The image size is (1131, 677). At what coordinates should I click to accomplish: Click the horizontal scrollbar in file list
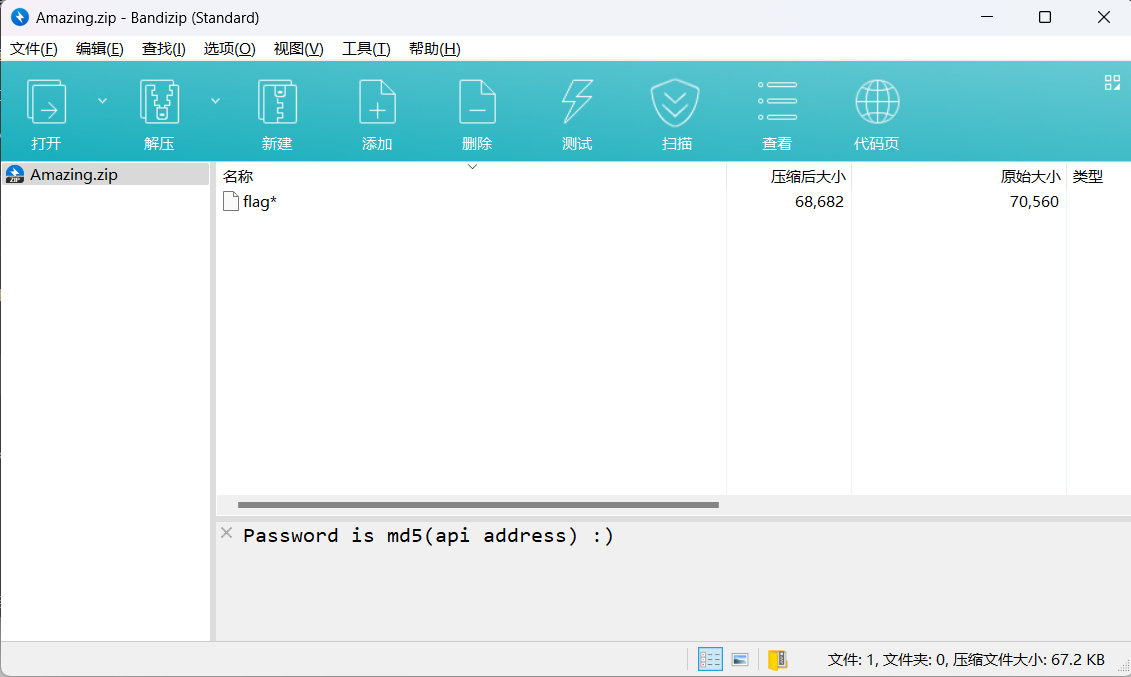click(478, 505)
